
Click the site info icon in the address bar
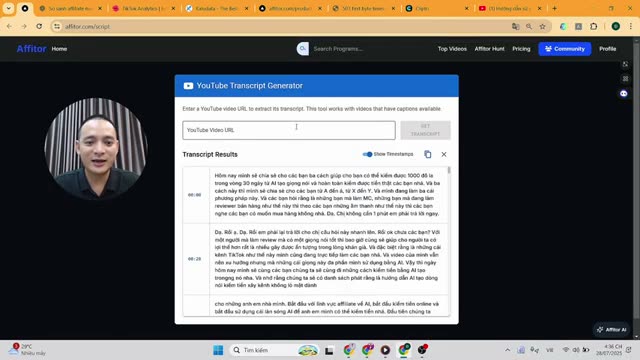pyautogui.click(x=57, y=26)
